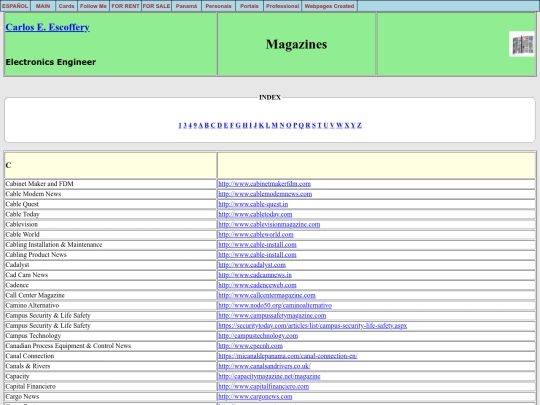Jump to index letter C
The image size is (540, 405).
pos(213,125)
